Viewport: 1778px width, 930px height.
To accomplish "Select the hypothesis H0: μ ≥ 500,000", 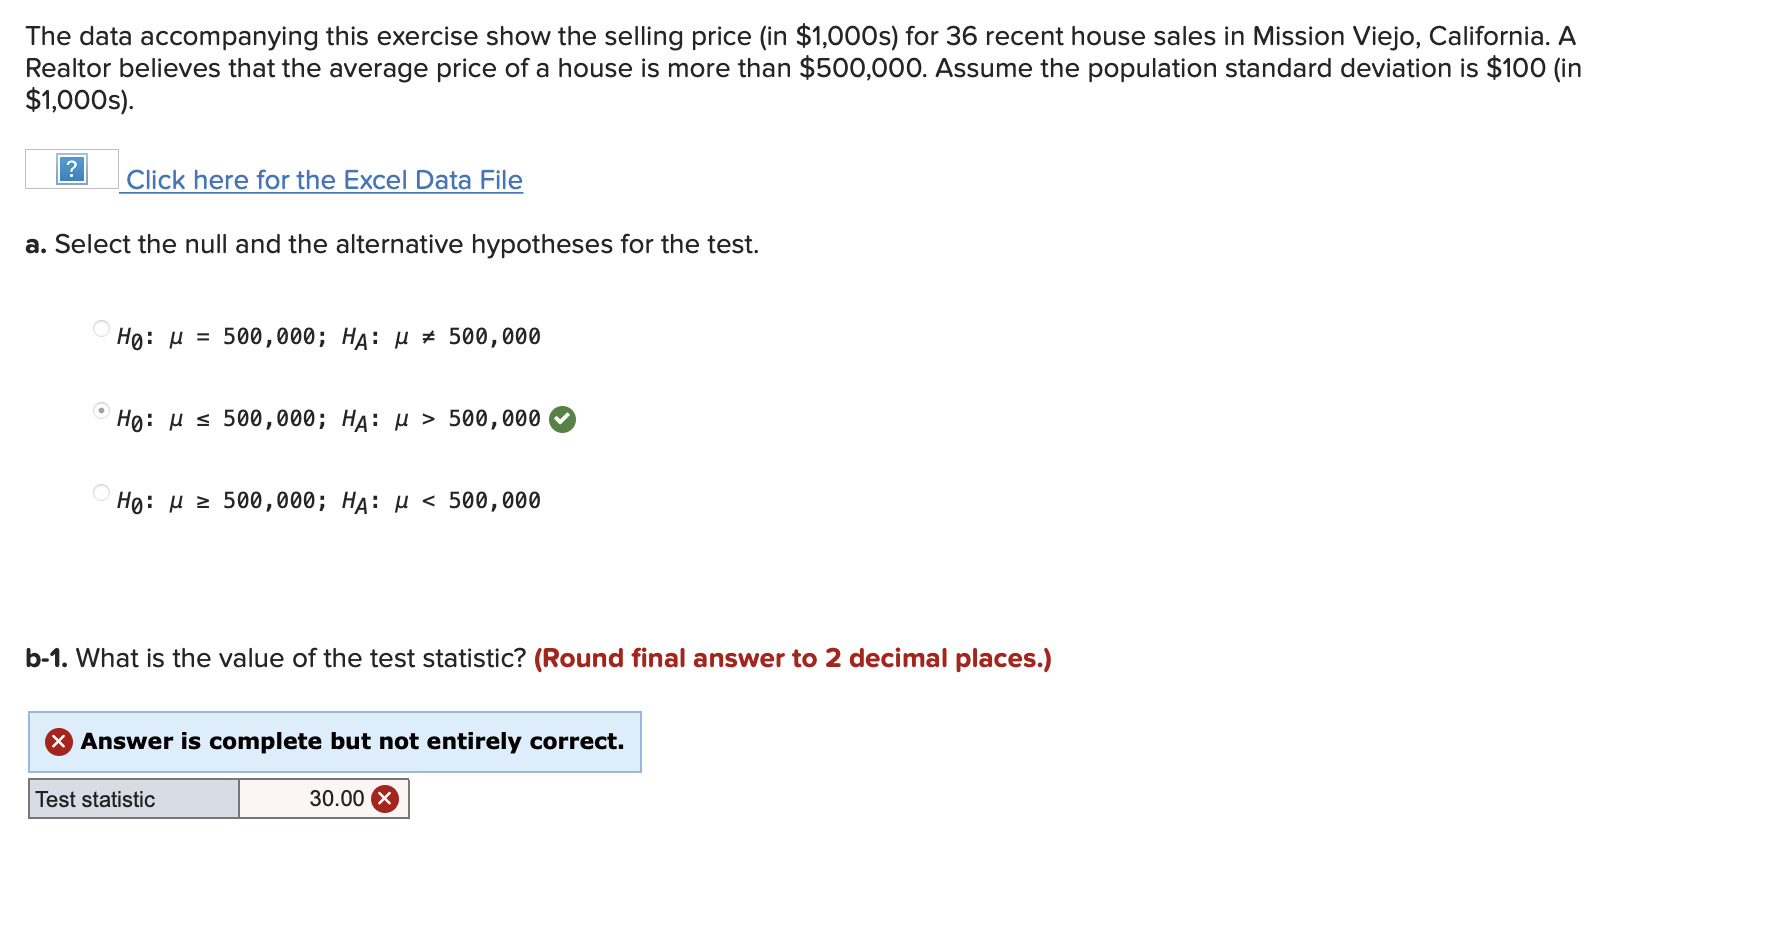I will (101, 492).
